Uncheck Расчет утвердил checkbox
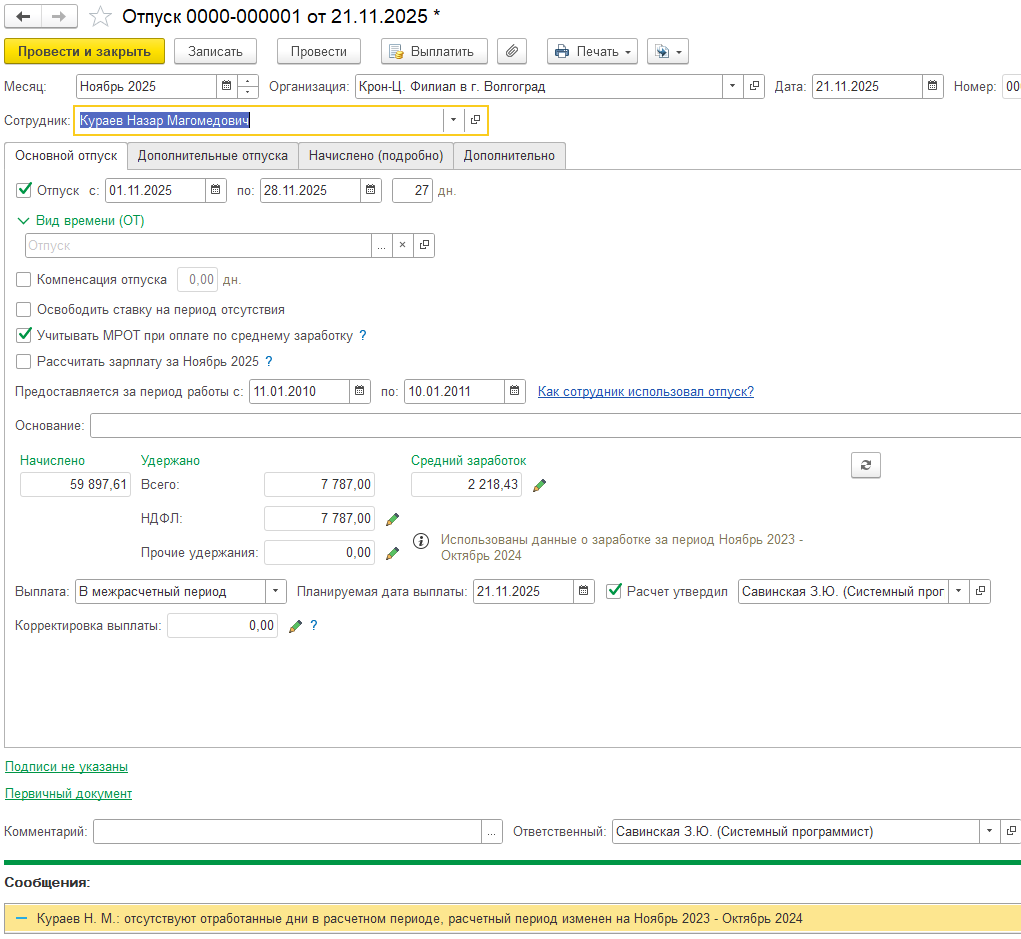 (x=614, y=591)
